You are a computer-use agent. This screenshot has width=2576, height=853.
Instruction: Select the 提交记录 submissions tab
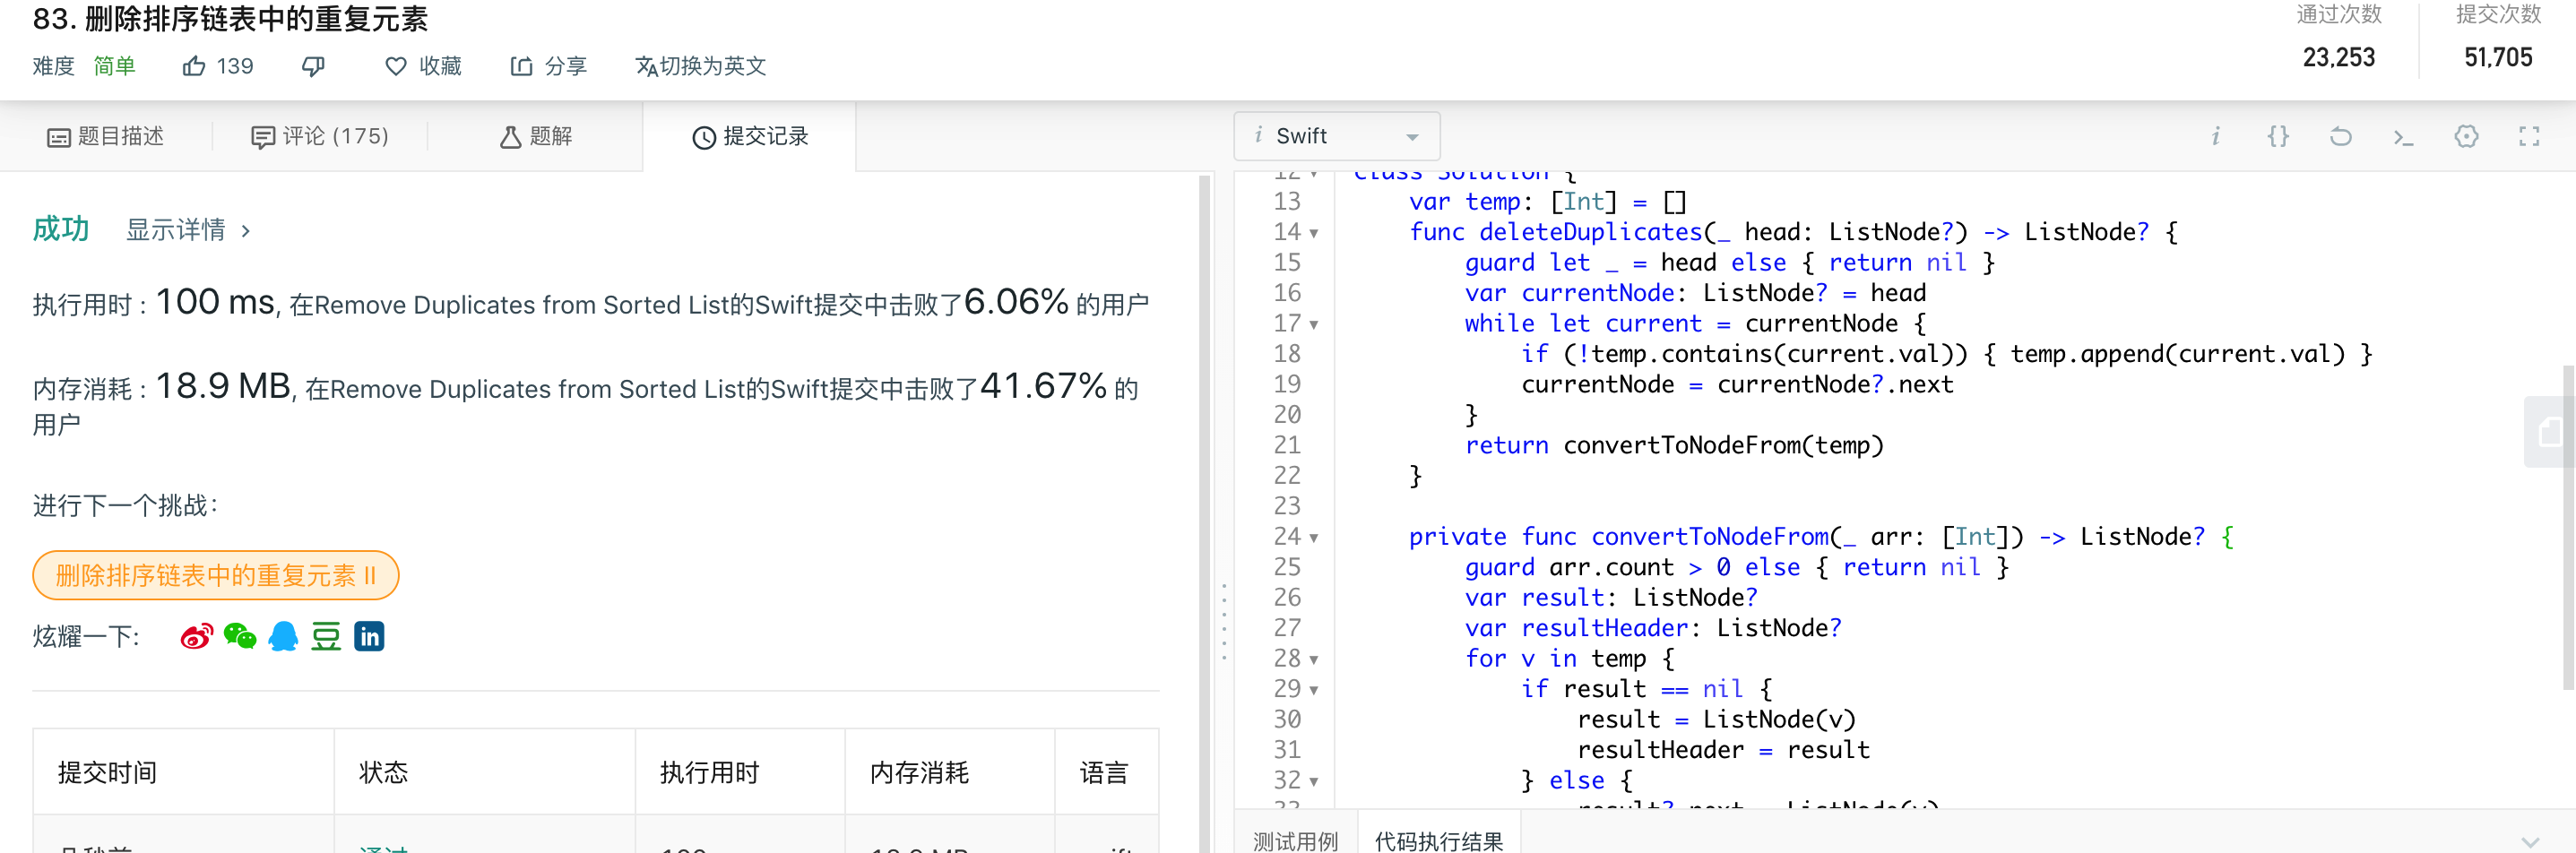pos(750,136)
